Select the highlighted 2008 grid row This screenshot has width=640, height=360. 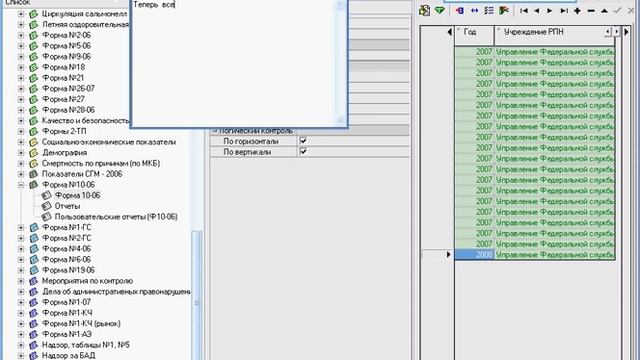(535, 255)
